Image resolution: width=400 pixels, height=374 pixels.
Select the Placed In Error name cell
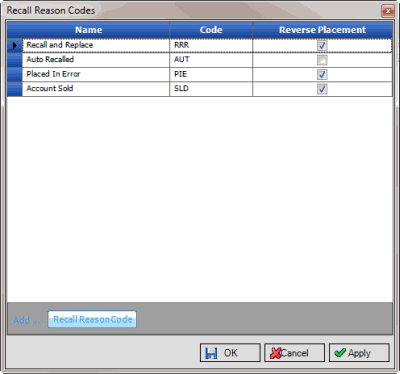[x=96, y=74]
